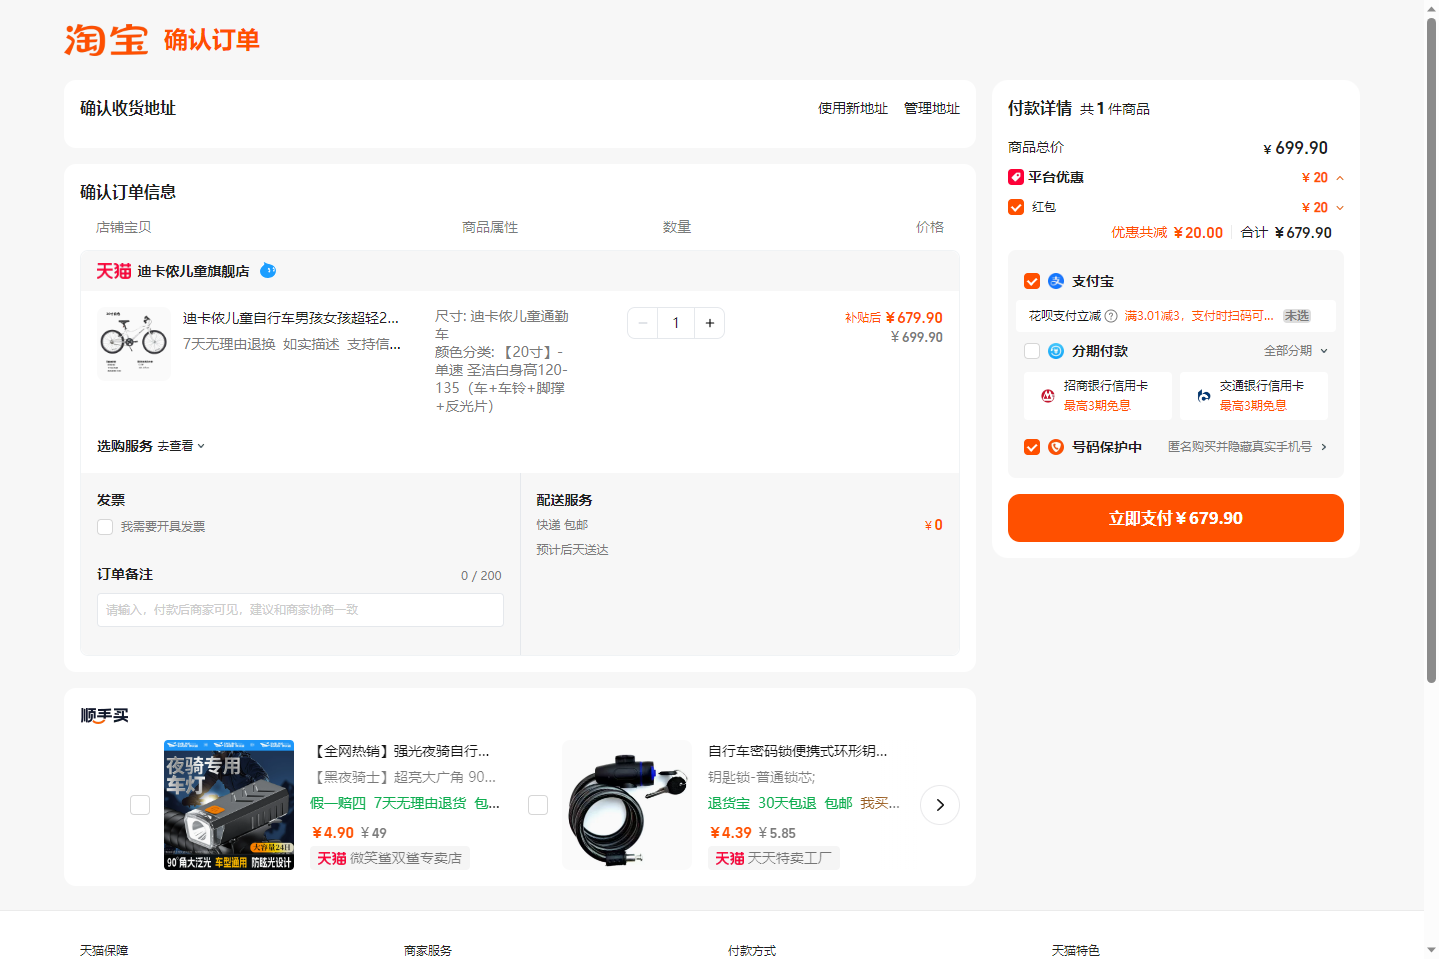Click the 天猫特色 footer heading

pyautogui.click(x=1076, y=951)
